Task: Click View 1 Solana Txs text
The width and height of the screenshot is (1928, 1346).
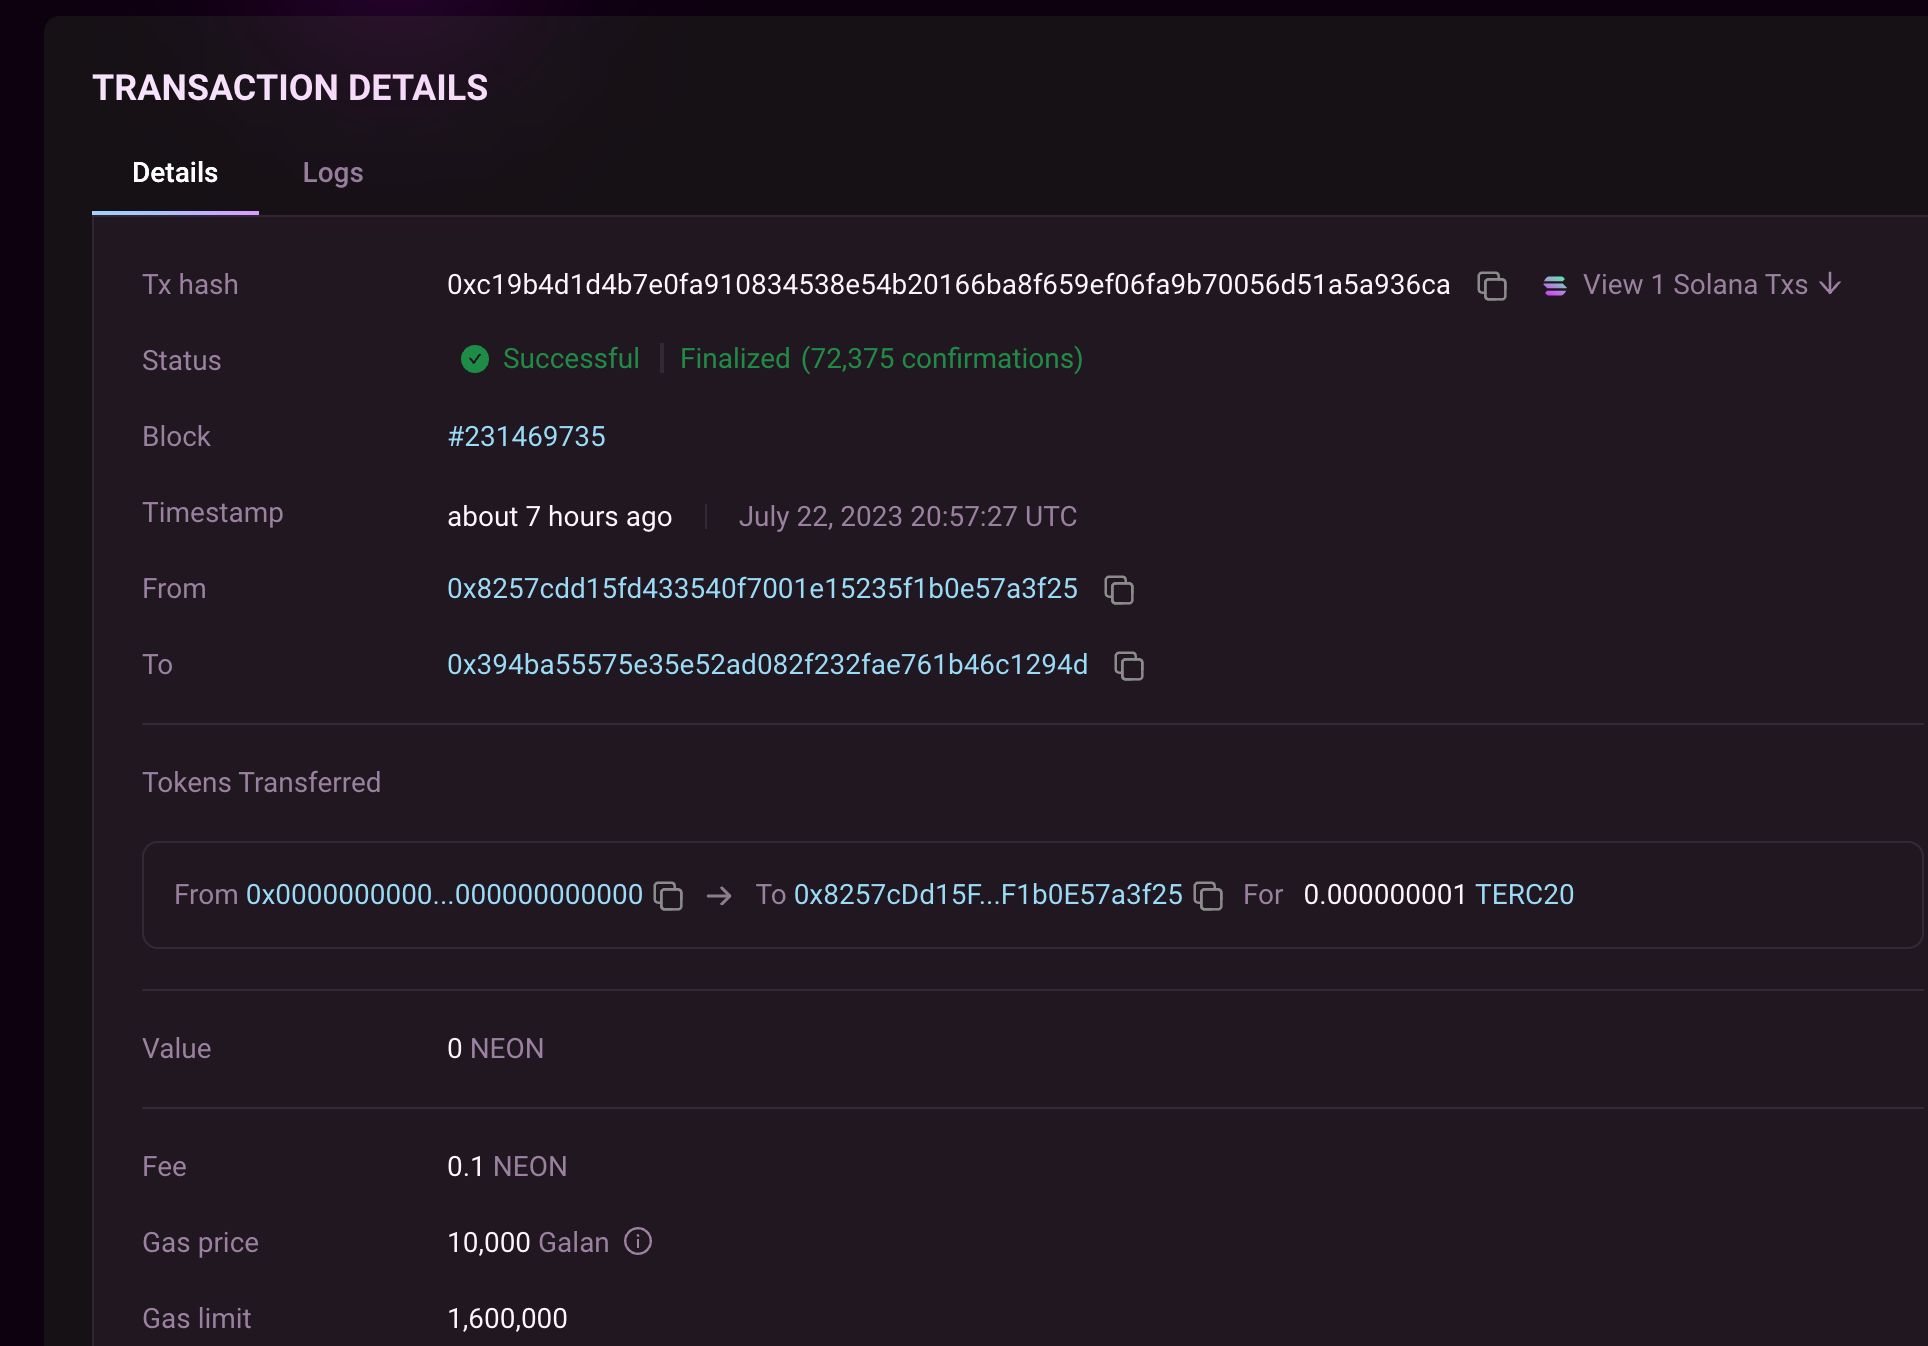Action: tap(1695, 285)
